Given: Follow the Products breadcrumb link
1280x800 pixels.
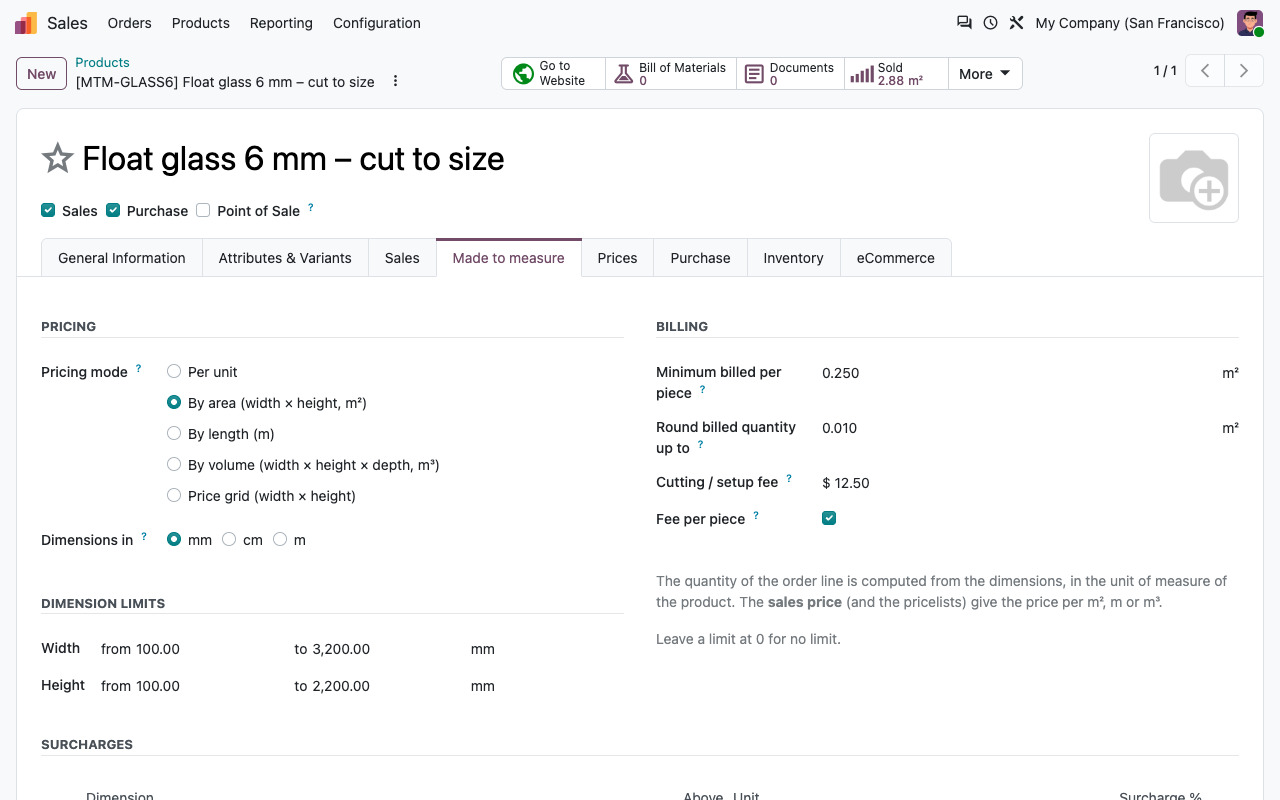Looking at the screenshot, I should (102, 62).
